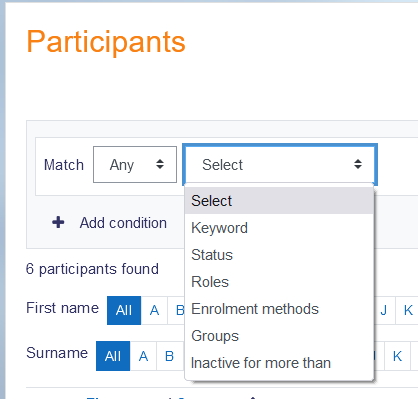Filter first name by letter J
418x399 pixels.
[384, 310]
